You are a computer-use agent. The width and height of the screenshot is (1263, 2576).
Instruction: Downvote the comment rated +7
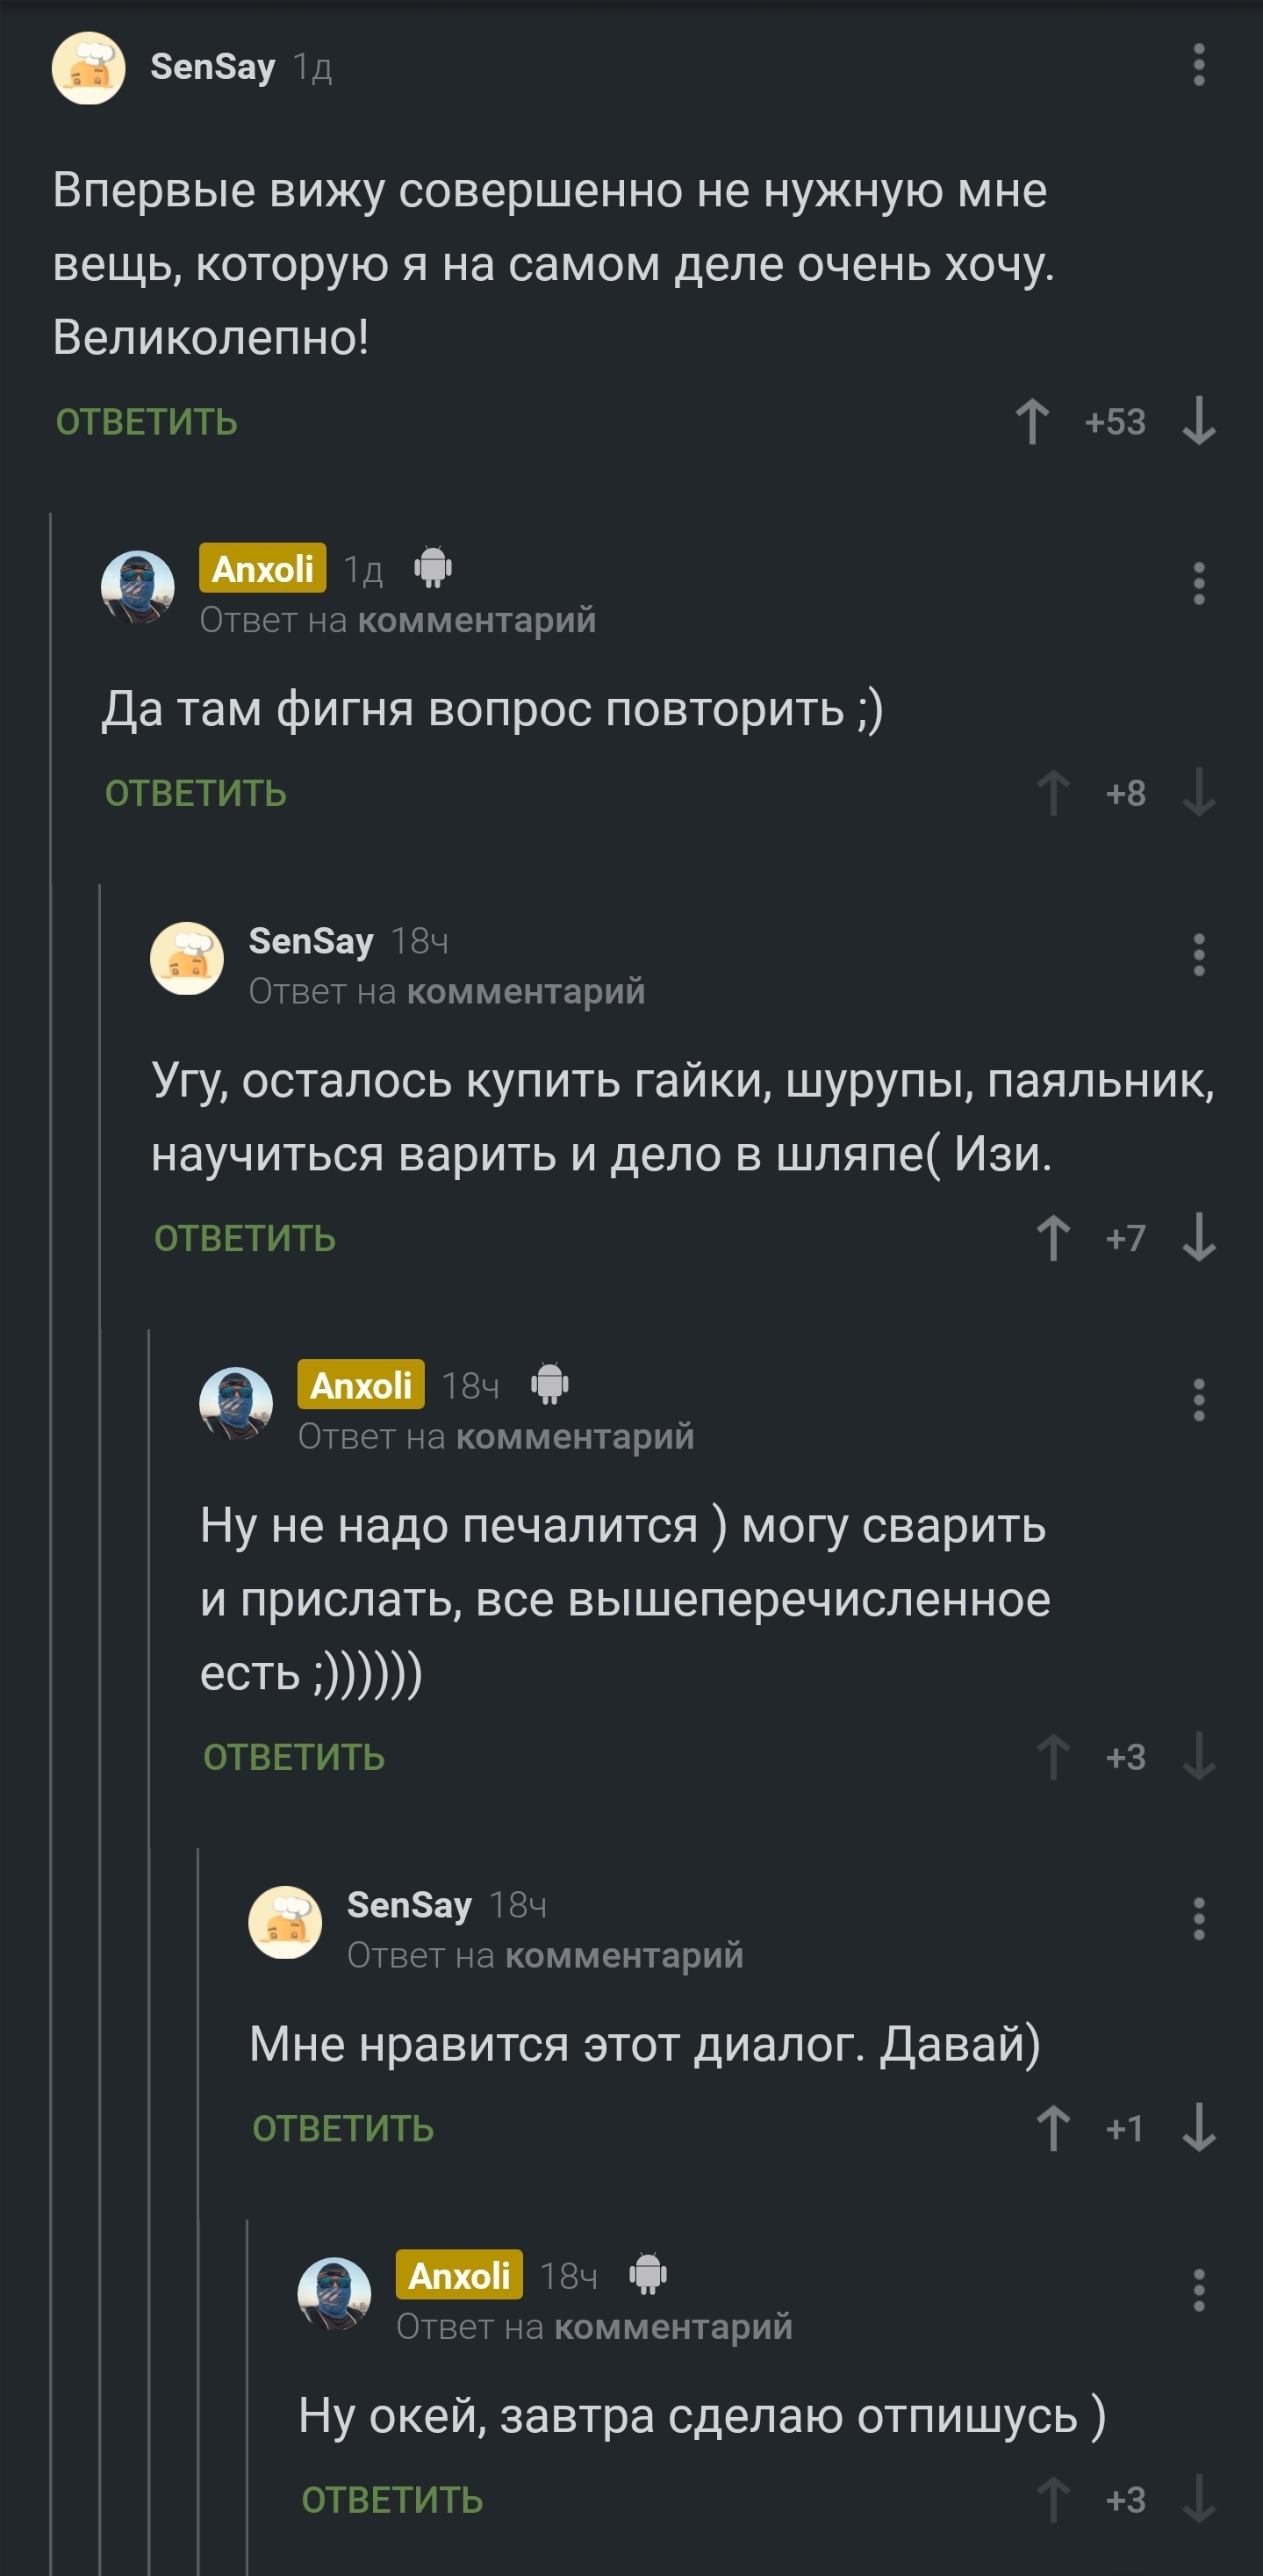click(1198, 1238)
